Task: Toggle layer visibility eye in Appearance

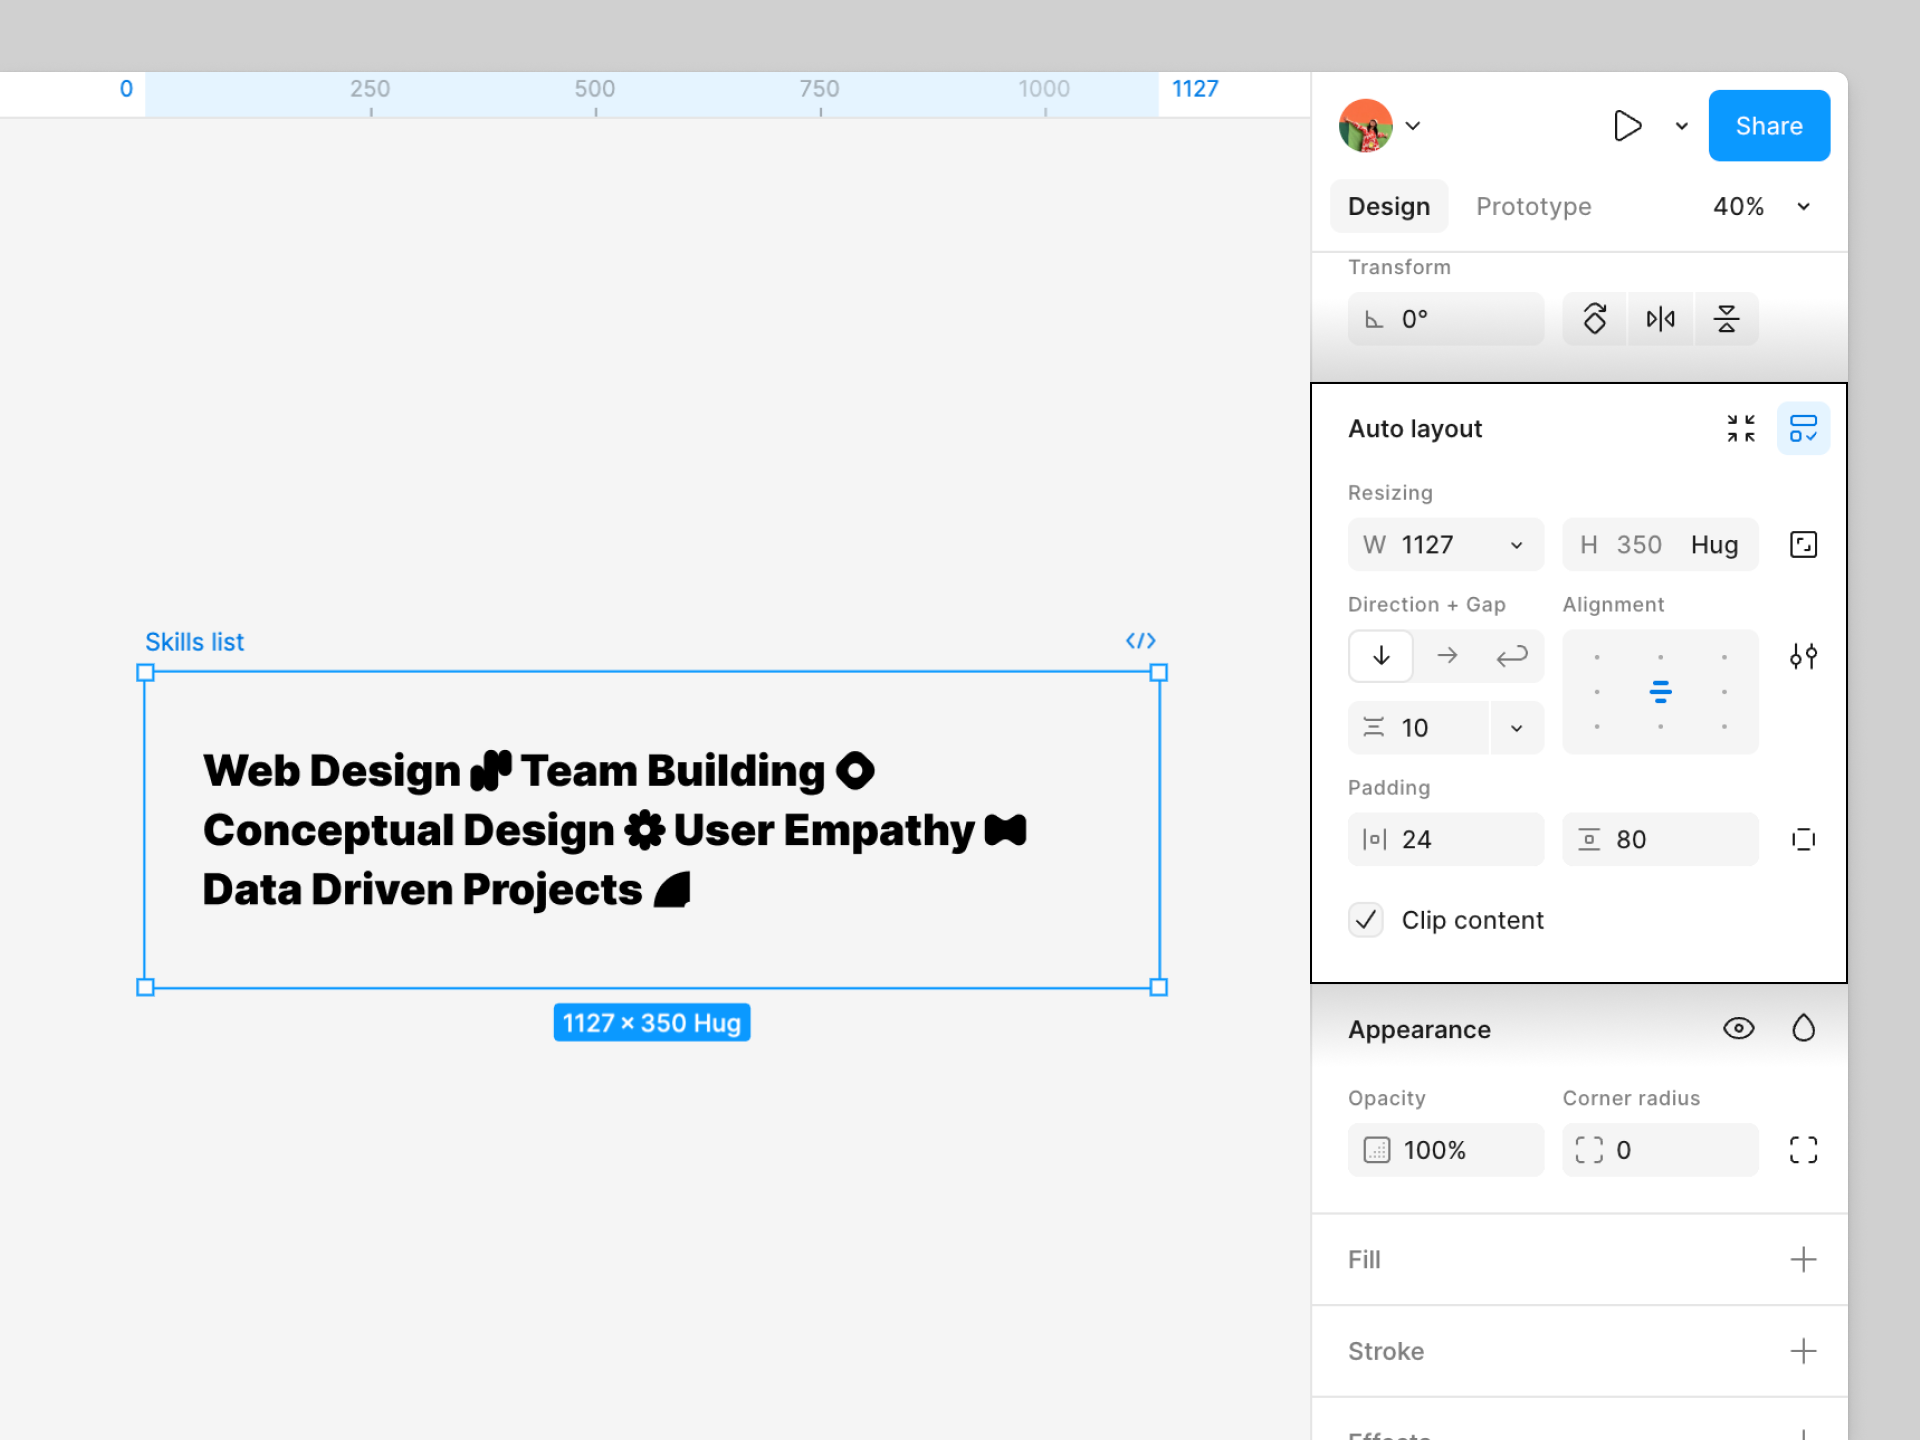Action: tap(1739, 1029)
